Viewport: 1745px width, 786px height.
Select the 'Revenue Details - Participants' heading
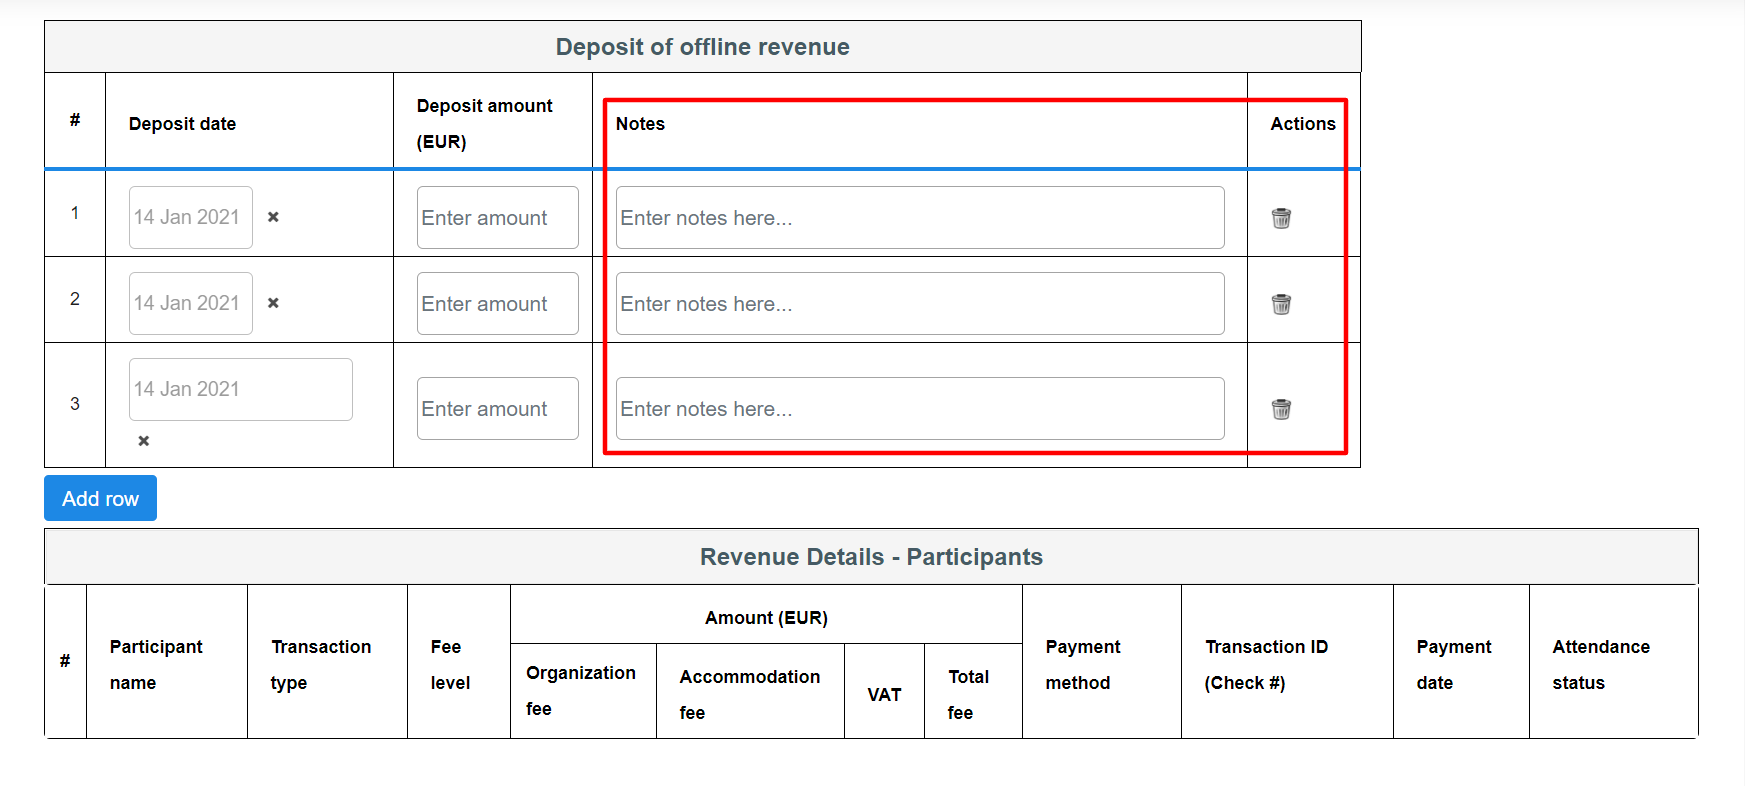[871, 557]
